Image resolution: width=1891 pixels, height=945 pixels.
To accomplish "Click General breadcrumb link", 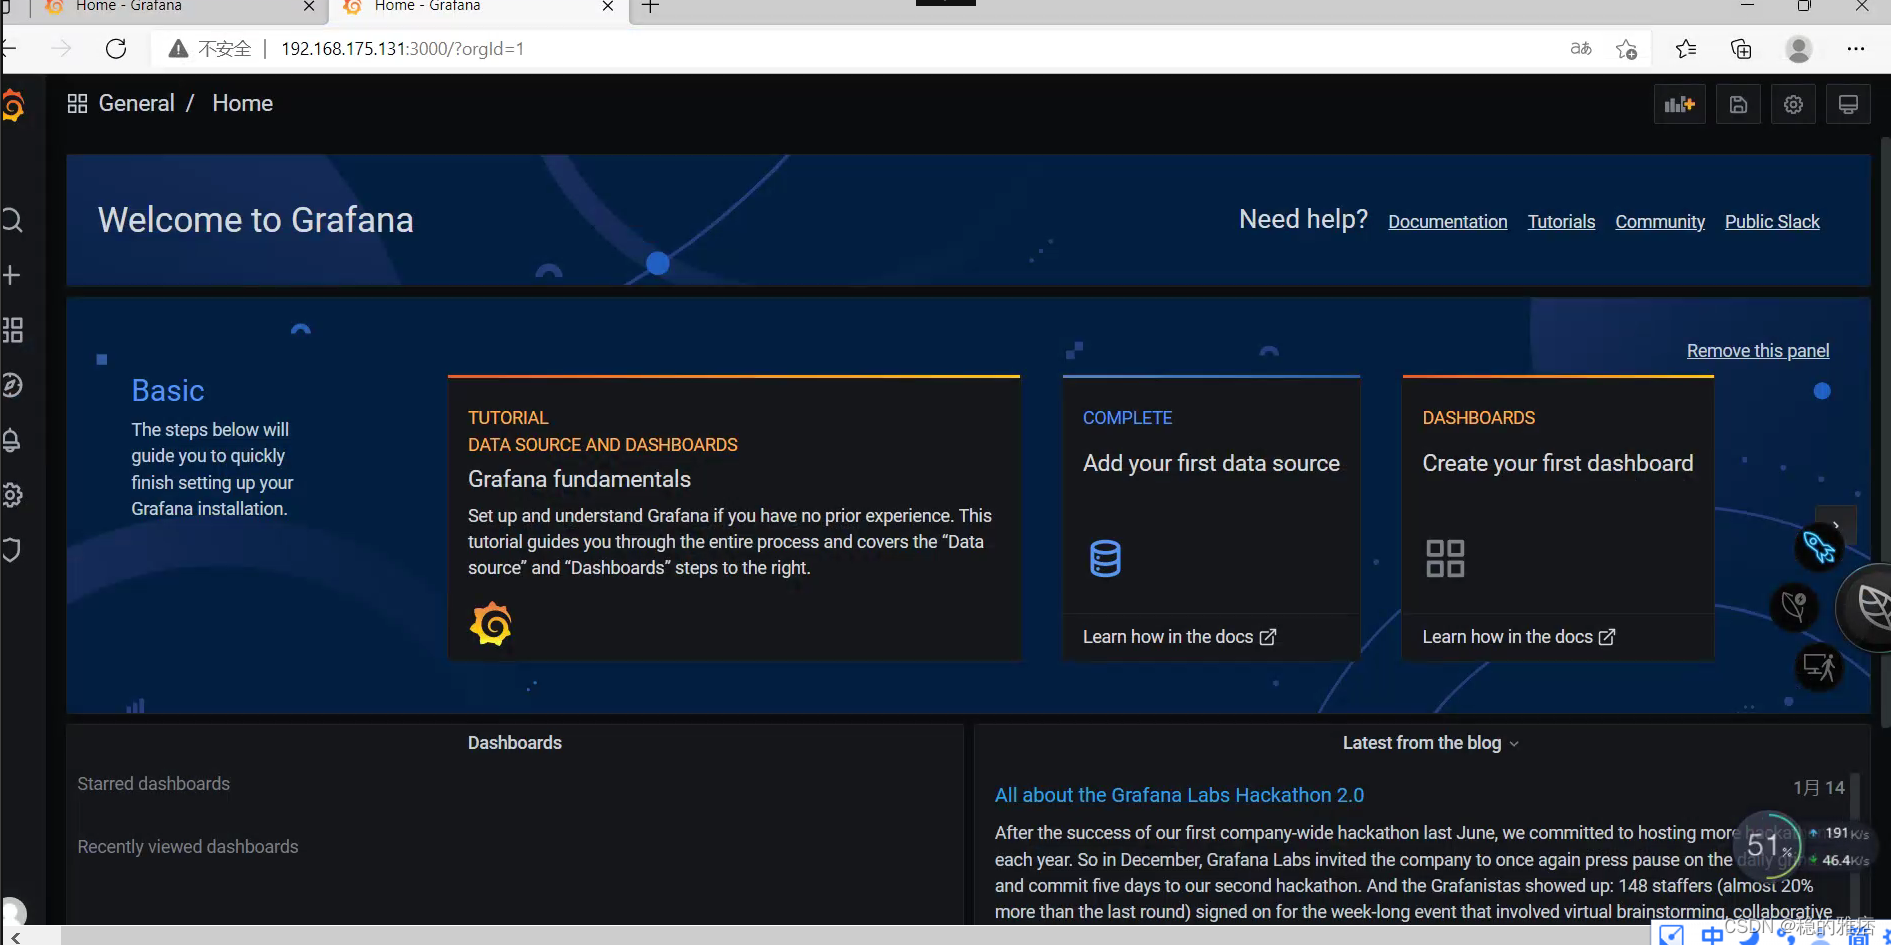I will [x=136, y=104].
